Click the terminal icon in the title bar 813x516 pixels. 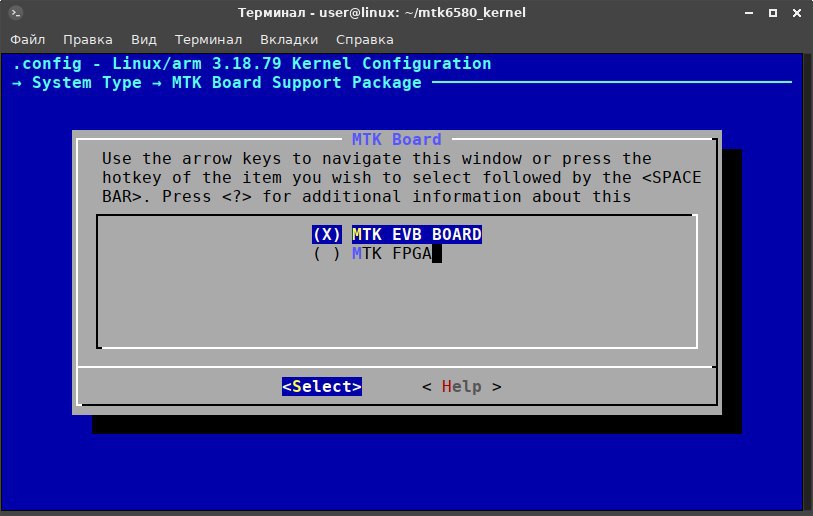pos(16,12)
